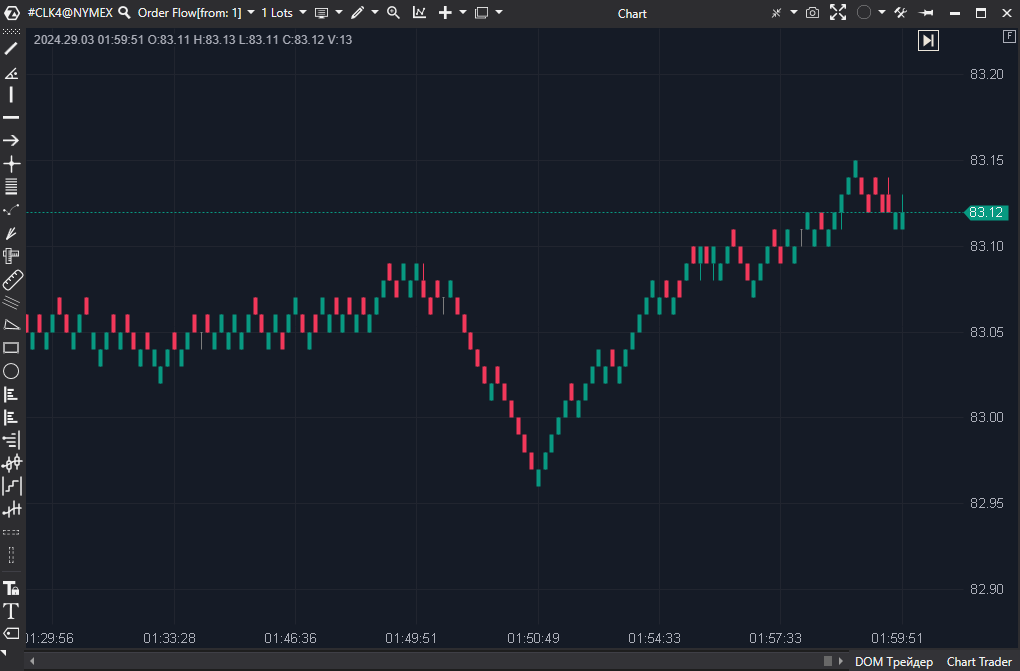
Task: Select the arrow drawing tool
Action: [x=11, y=140]
